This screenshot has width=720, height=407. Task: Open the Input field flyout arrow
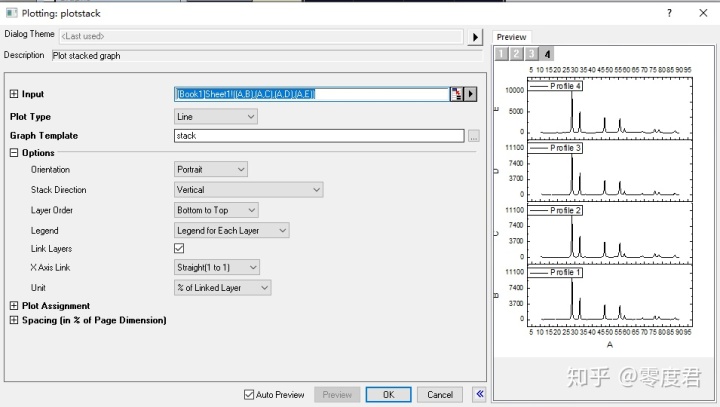coord(471,94)
